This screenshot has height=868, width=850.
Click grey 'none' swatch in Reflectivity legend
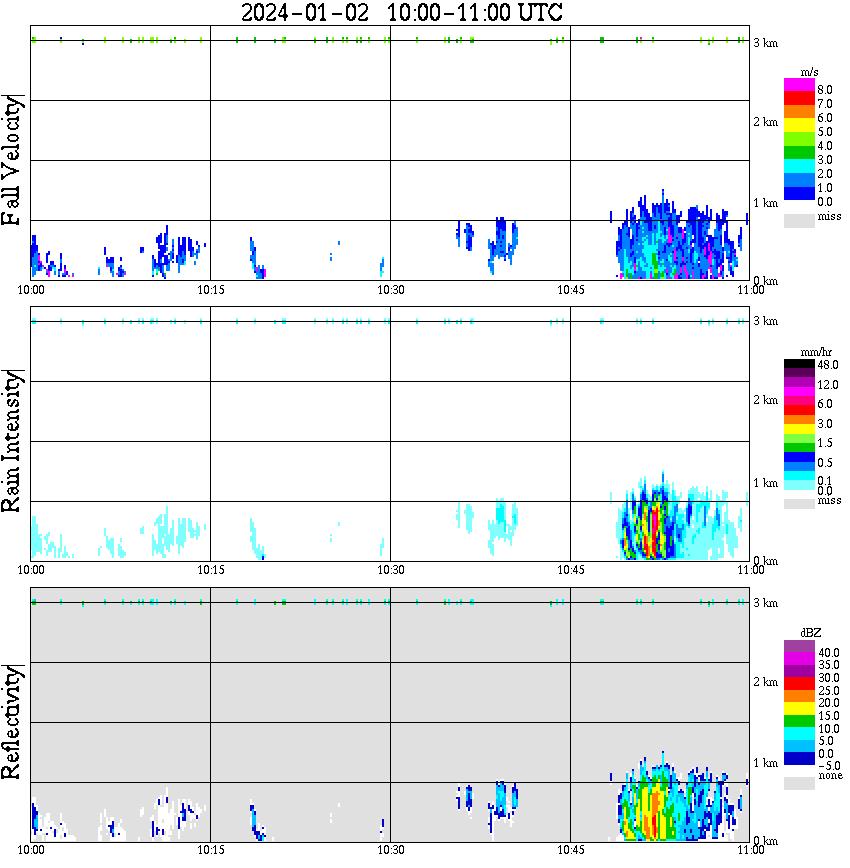(x=799, y=783)
